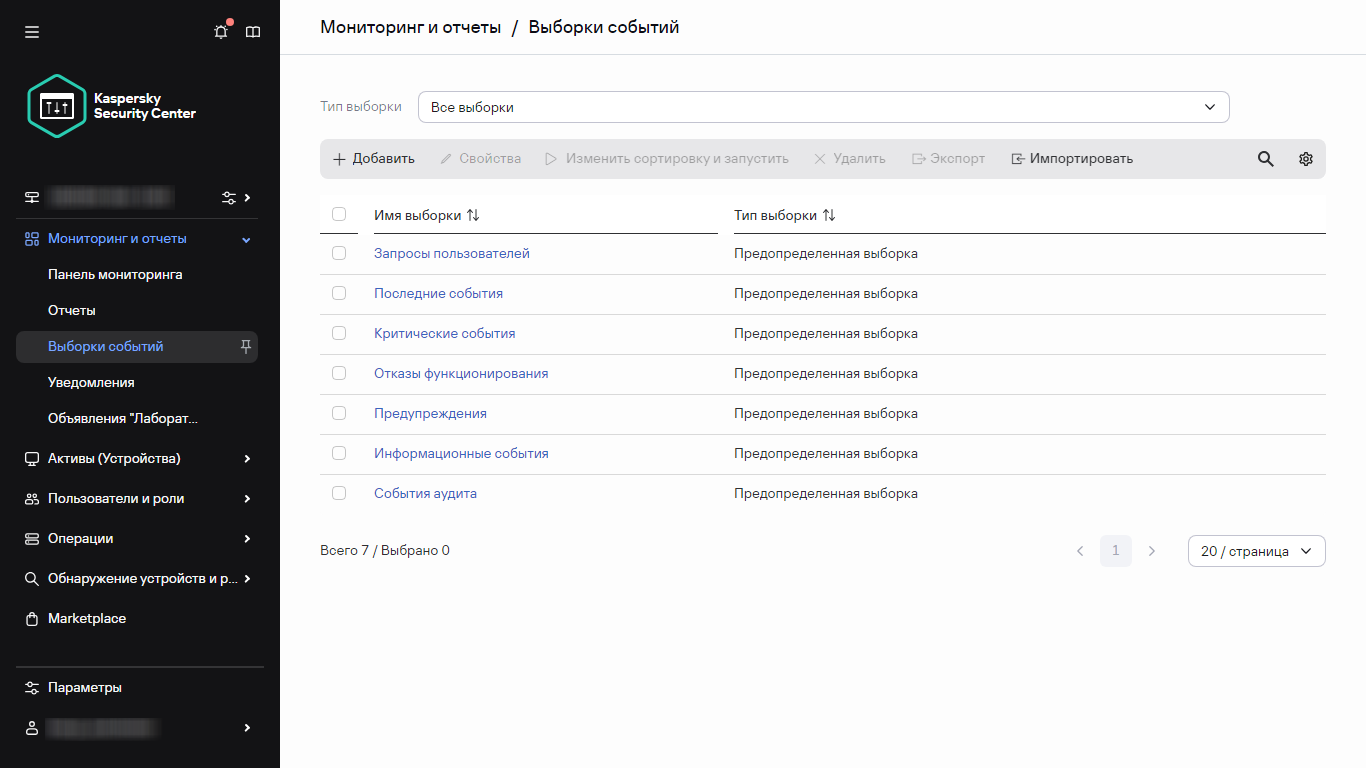
Task: Toggle the select-all header checkbox
Action: click(339, 214)
